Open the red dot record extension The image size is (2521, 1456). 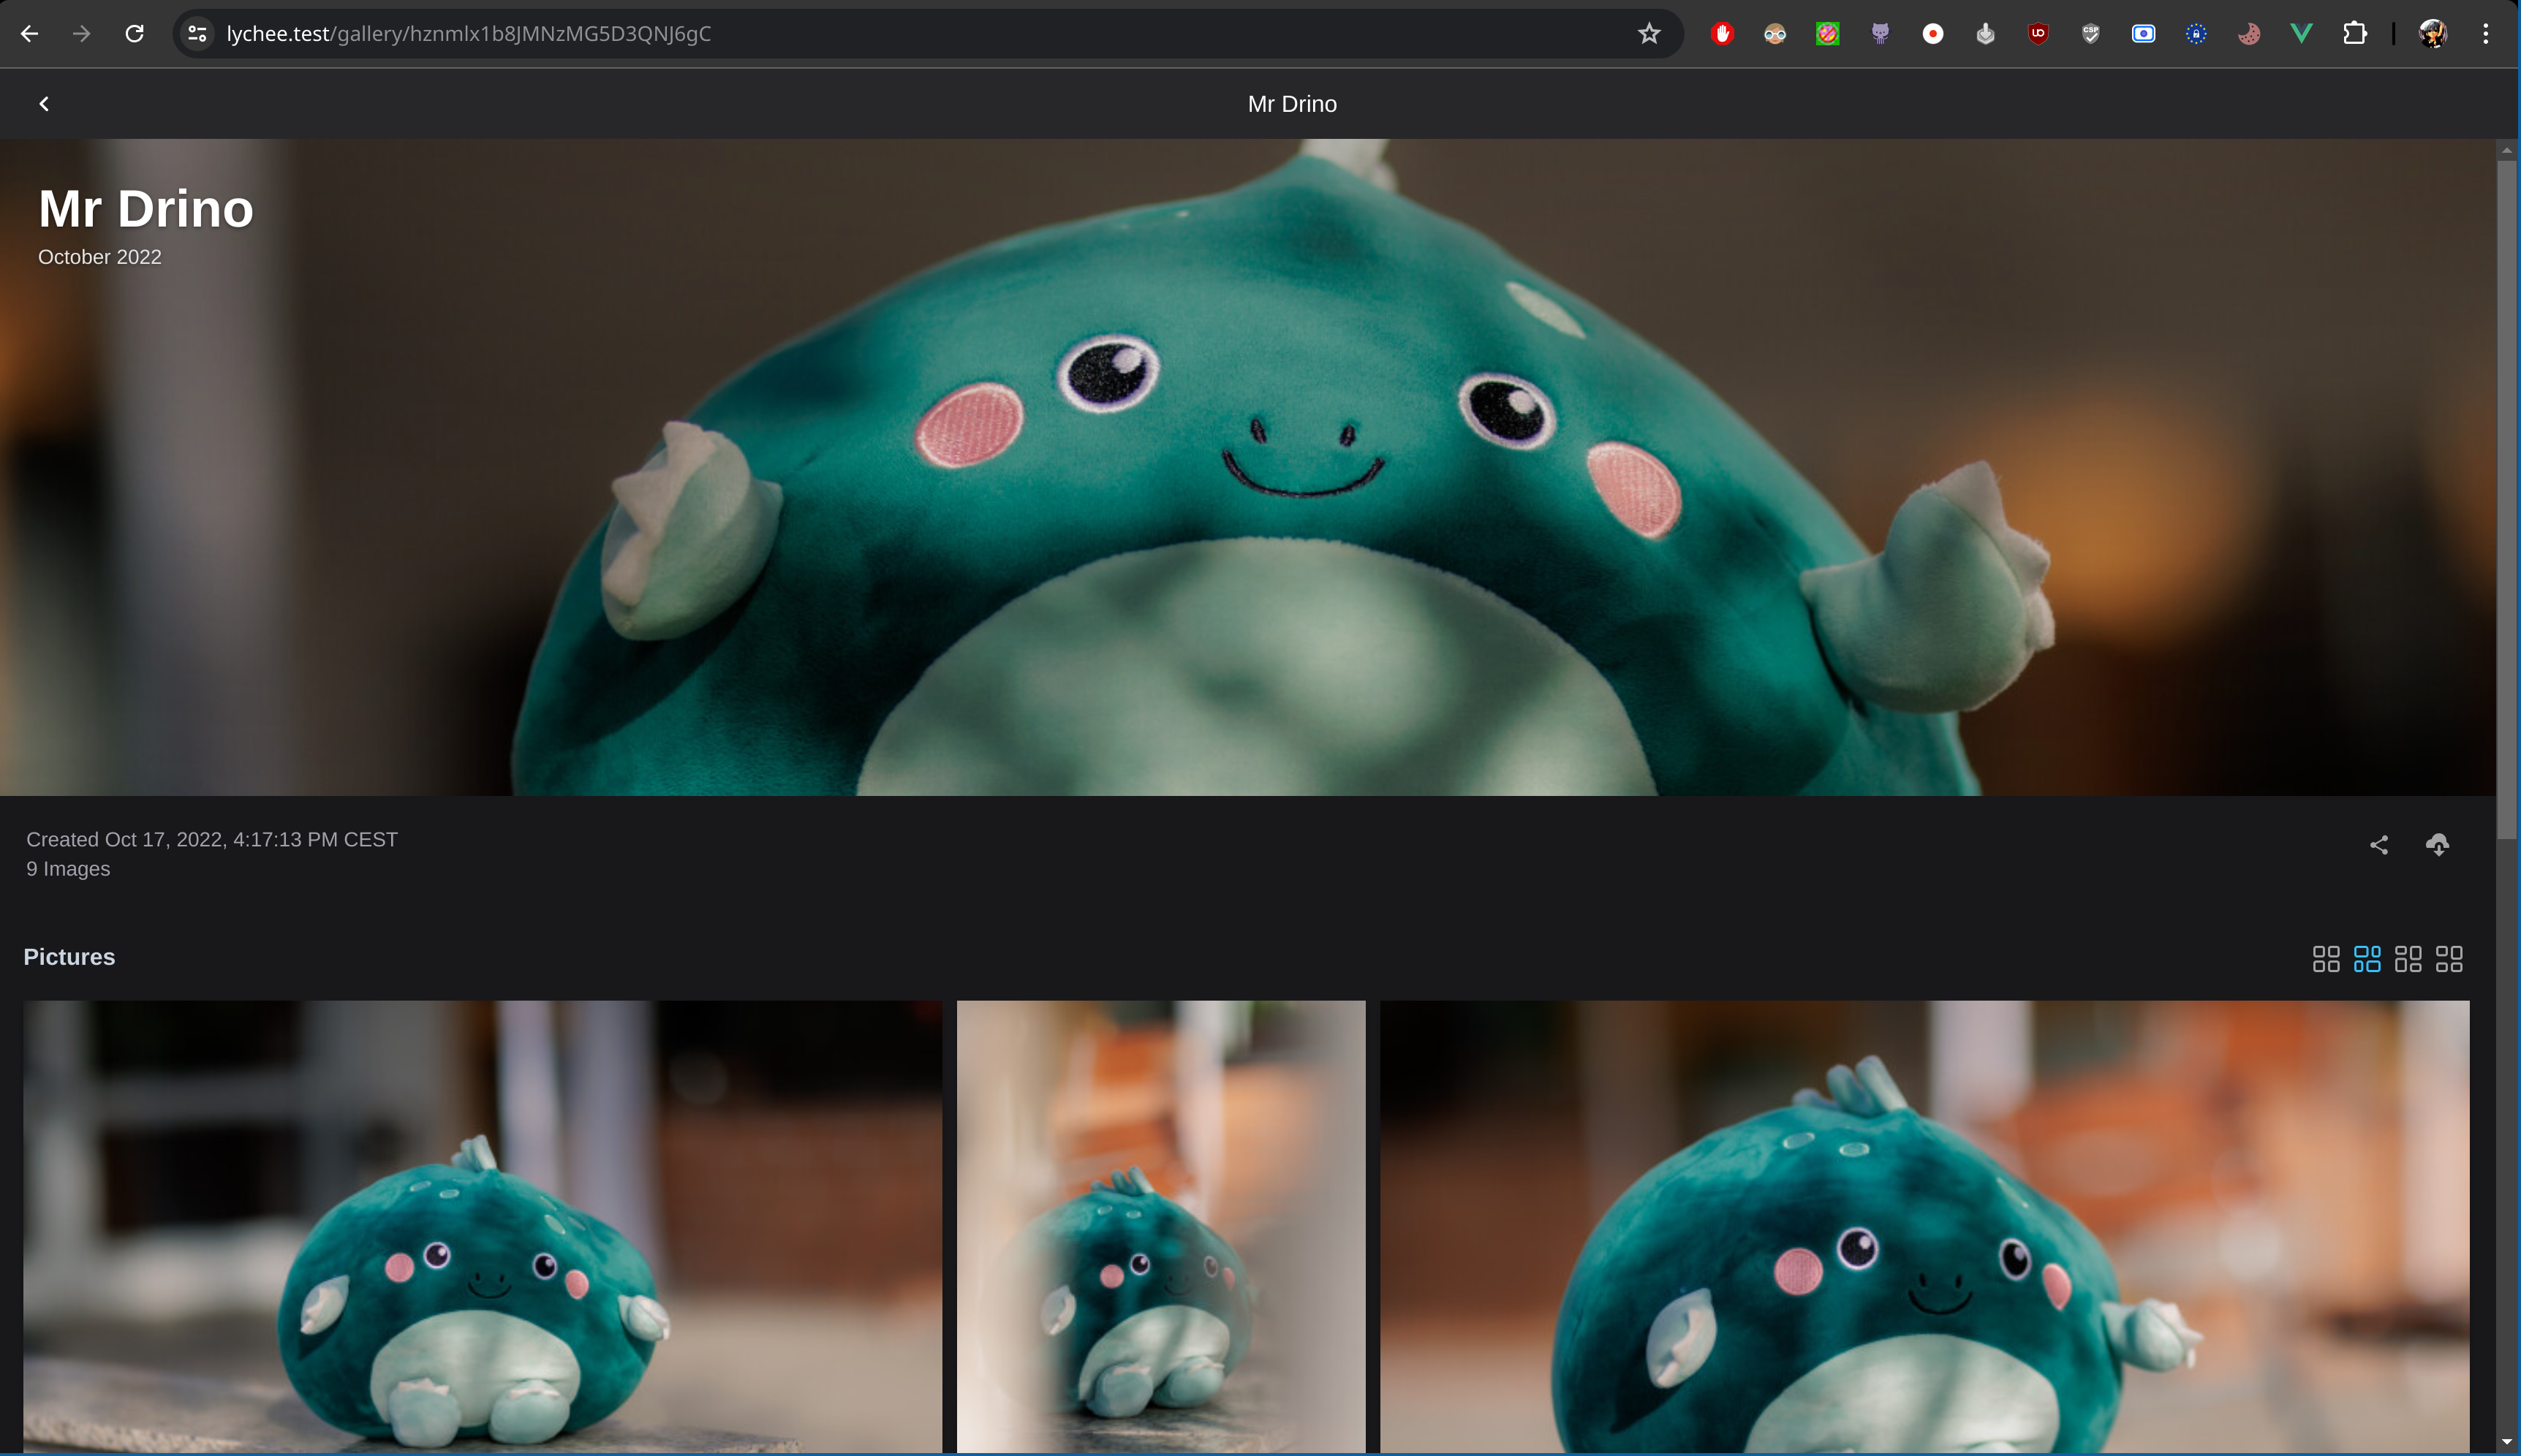point(1933,34)
